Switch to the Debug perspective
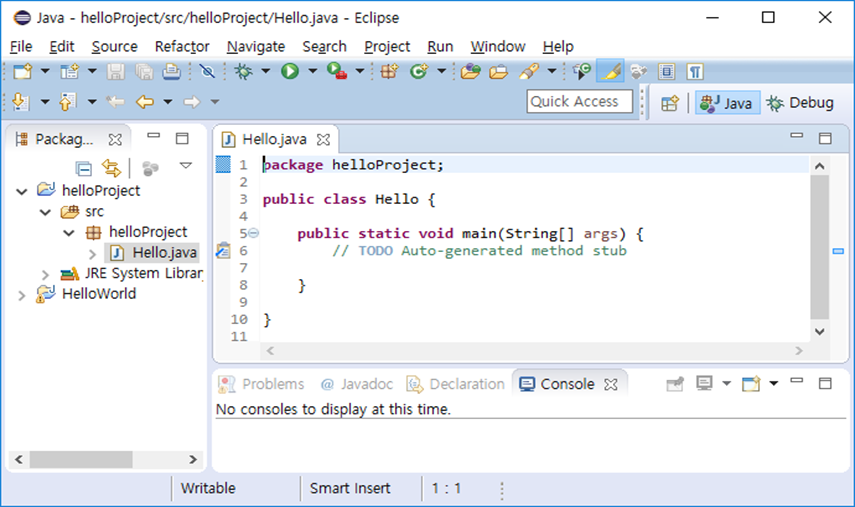 click(800, 102)
